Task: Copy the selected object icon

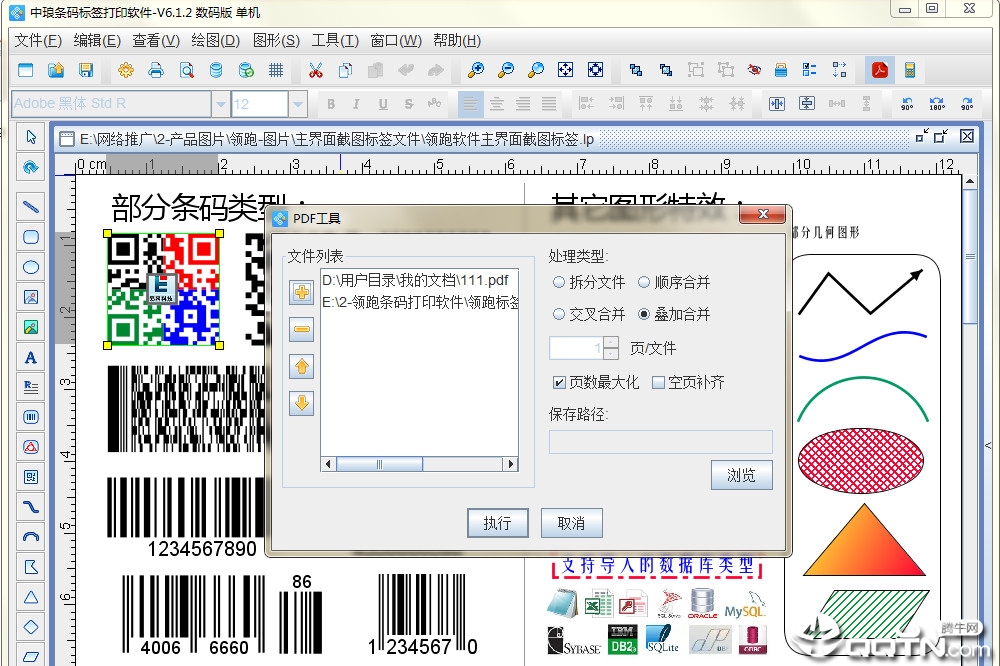Action: [x=346, y=70]
